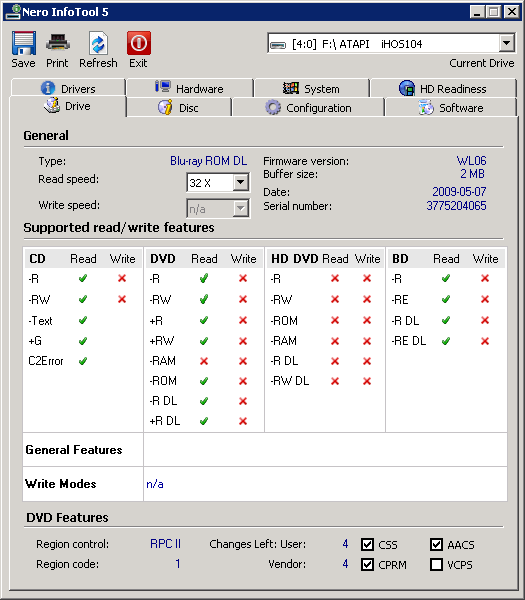
Task: Toggle the CPRM checkbox
Action: pyautogui.click(x=367, y=564)
